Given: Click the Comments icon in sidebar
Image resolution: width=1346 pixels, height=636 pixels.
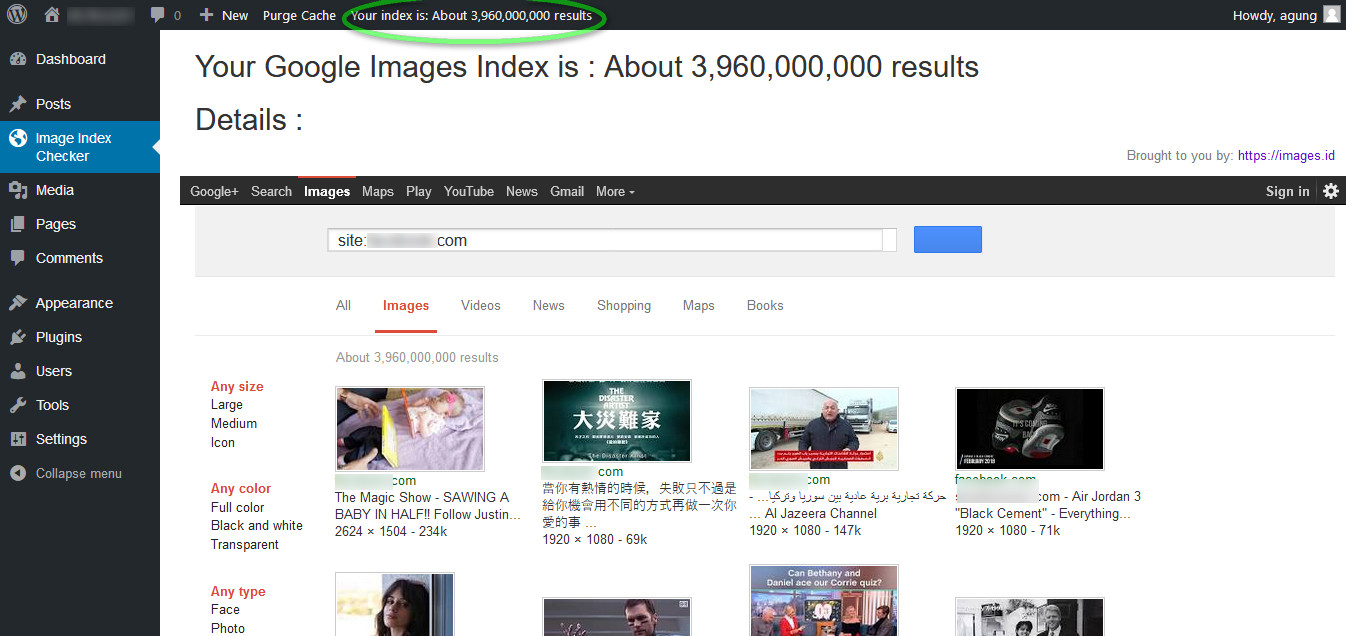Looking at the screenshot, I should (17, 258).
